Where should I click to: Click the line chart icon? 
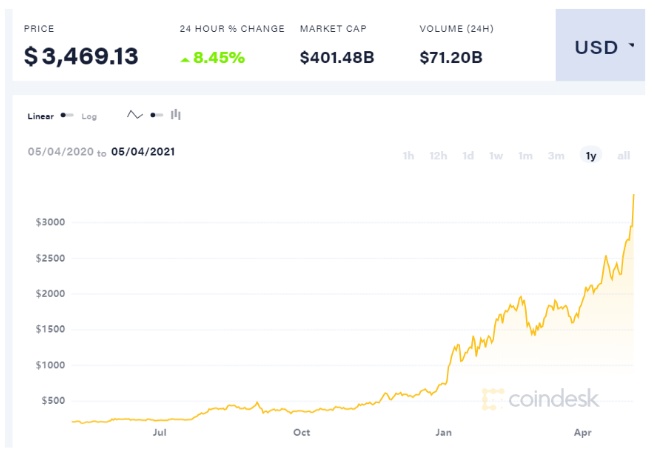[135, 115]
